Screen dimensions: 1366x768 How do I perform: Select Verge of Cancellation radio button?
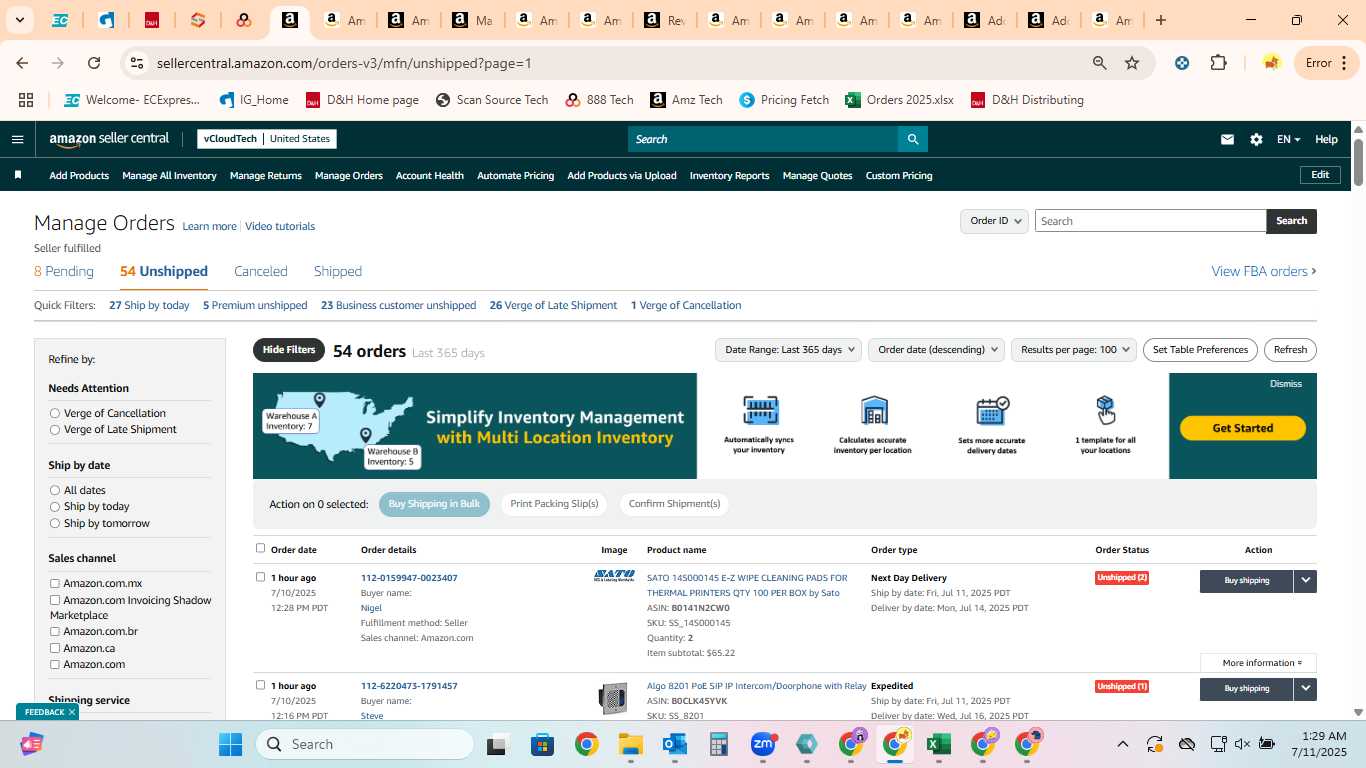[x=55, y=413]
